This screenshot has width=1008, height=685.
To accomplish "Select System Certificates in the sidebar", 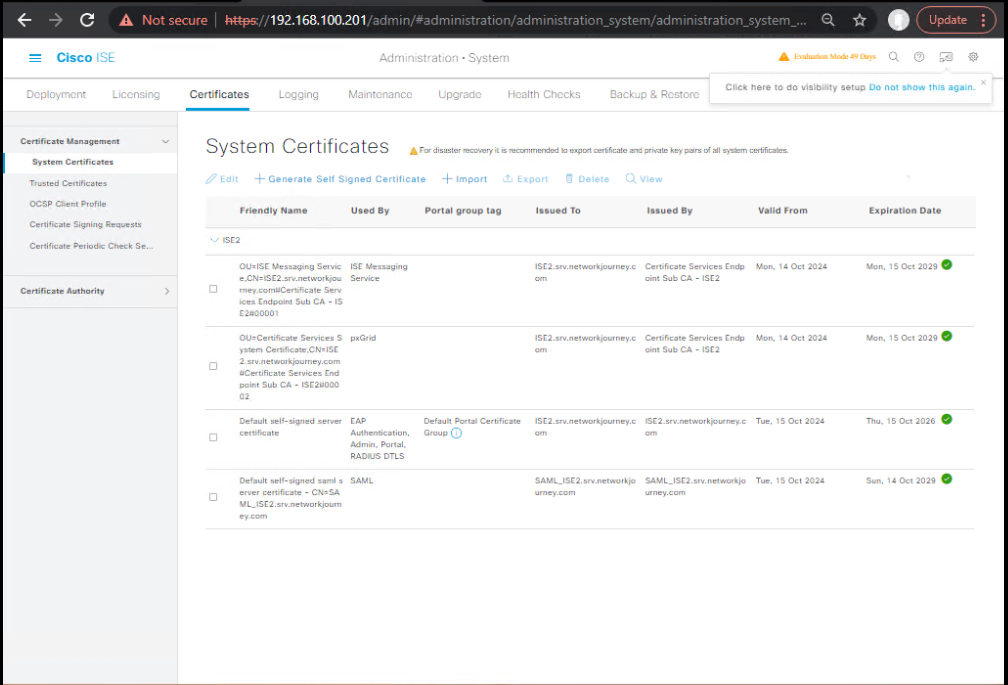I will pyautogui.click(x=73, y=162).
